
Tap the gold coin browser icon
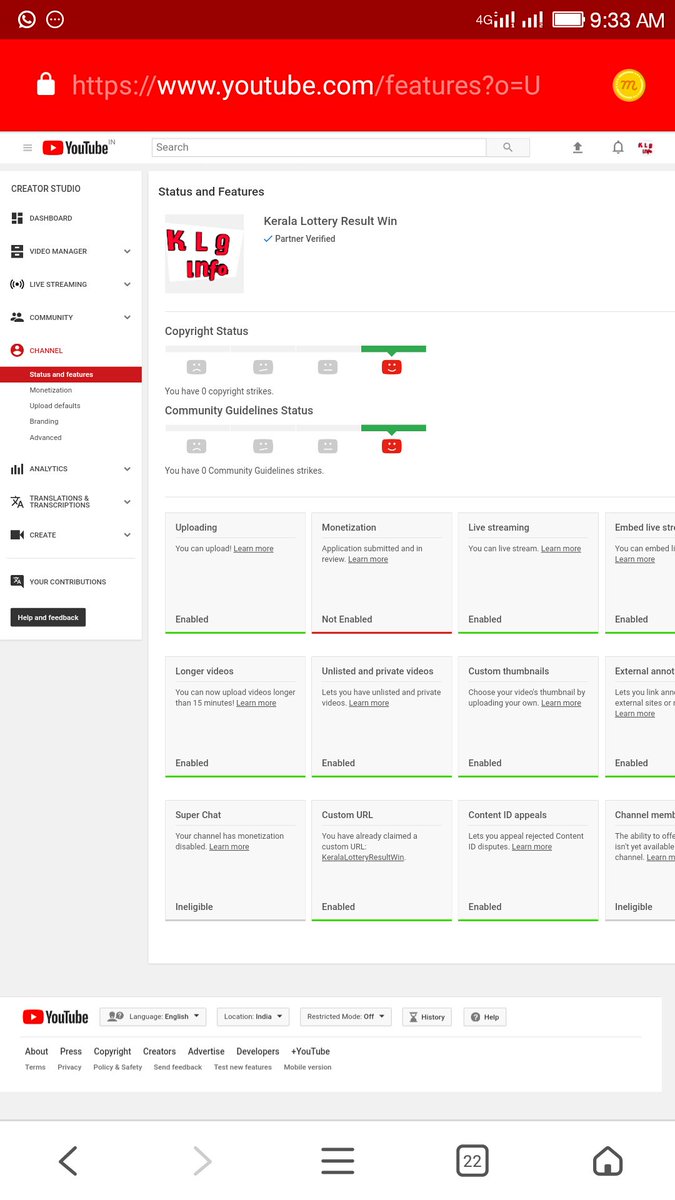(x=629, y=85)
